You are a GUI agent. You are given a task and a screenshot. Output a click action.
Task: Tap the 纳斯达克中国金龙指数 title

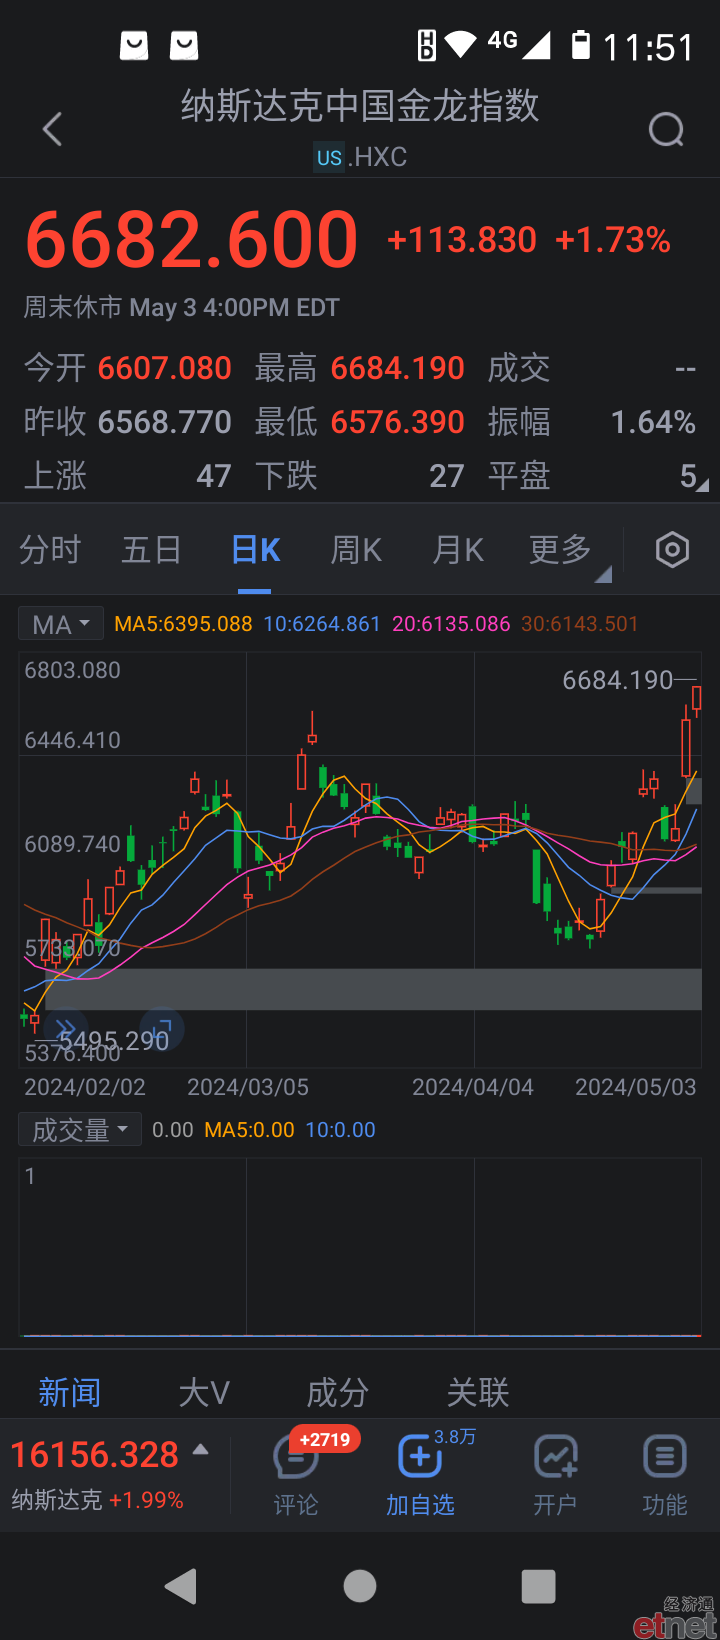point(360,106)
